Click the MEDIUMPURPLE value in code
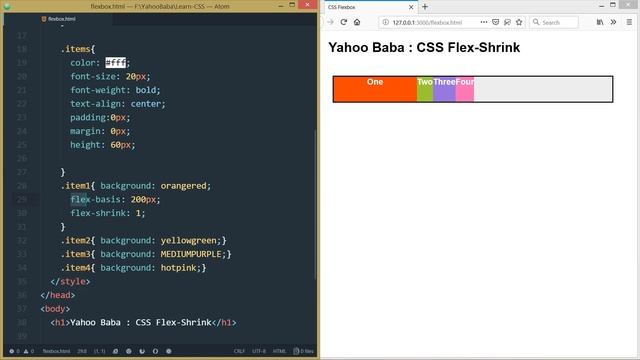The height and width of the screenshot is (360, 640). click(191, 254)
